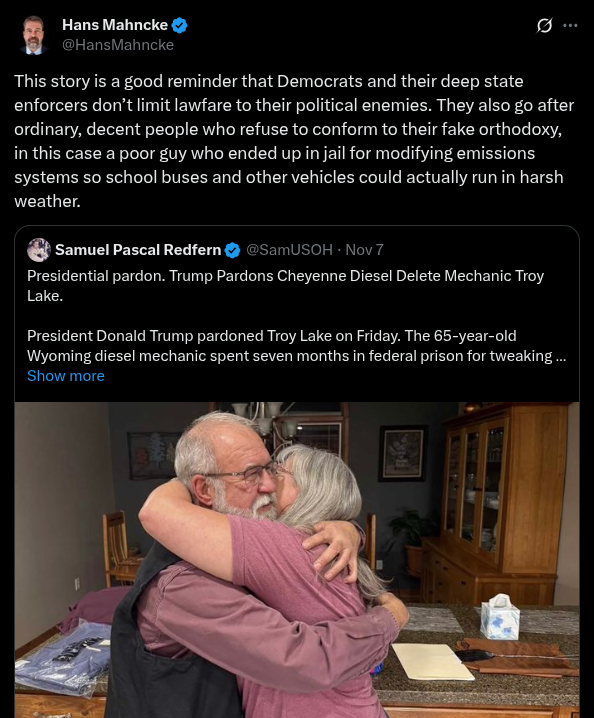Open the Nov 7 timestamp link
The image size is (594, 718).
click(x=364, y=250)
